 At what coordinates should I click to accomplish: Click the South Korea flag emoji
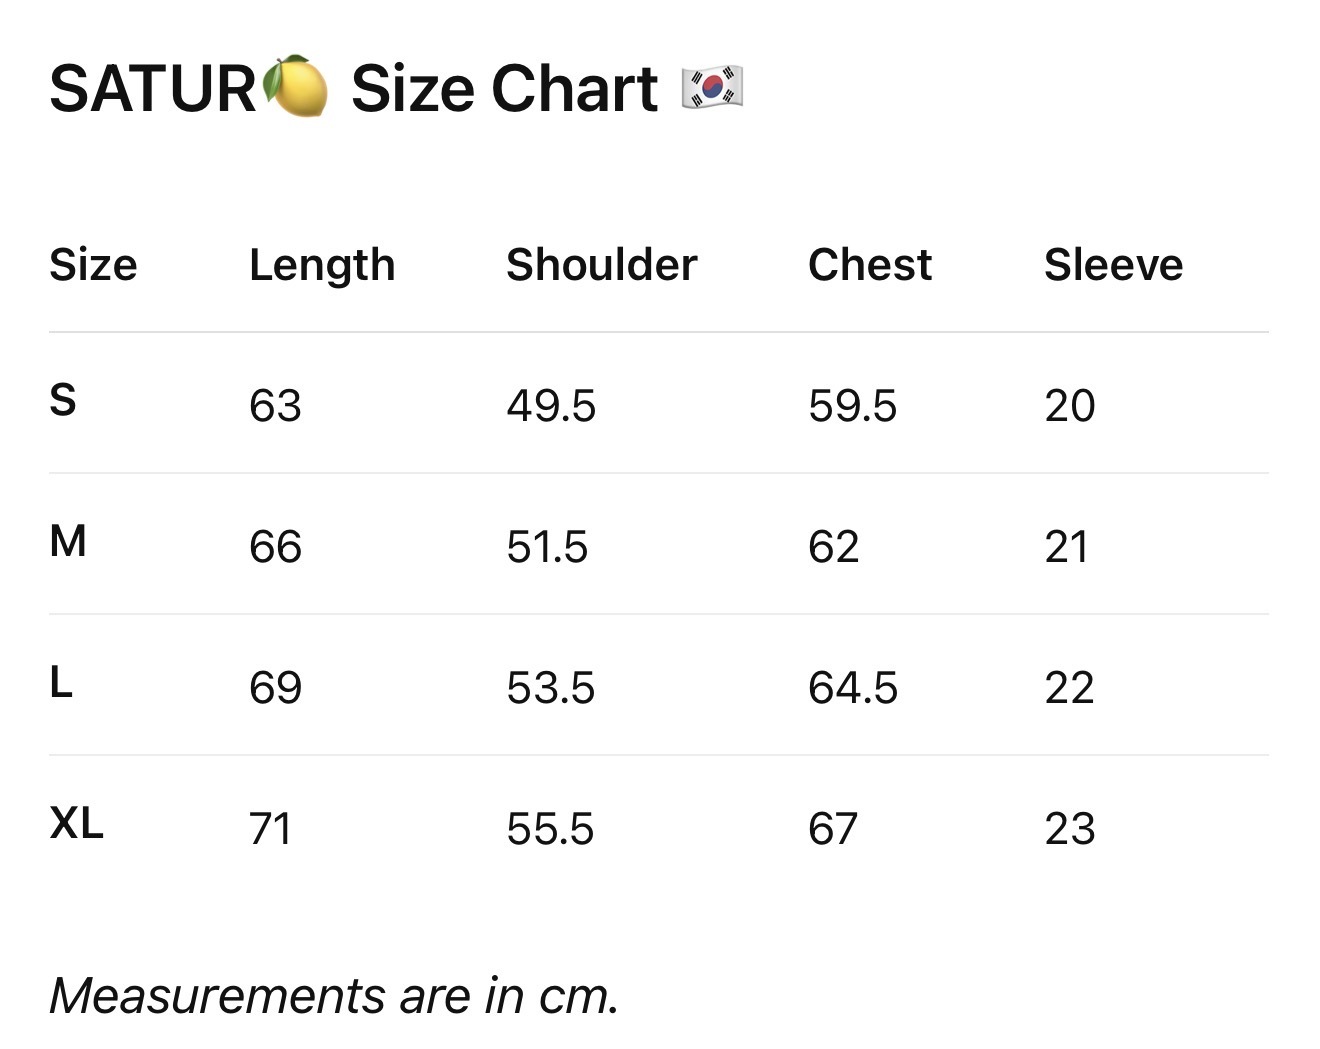712,87
